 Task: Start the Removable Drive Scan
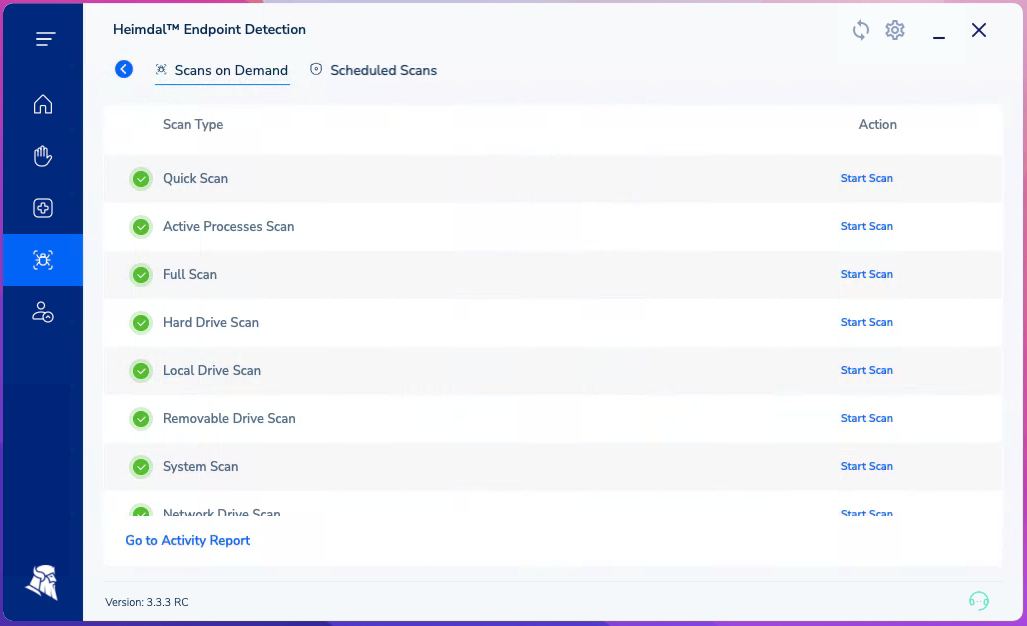[x=867, y=418]
